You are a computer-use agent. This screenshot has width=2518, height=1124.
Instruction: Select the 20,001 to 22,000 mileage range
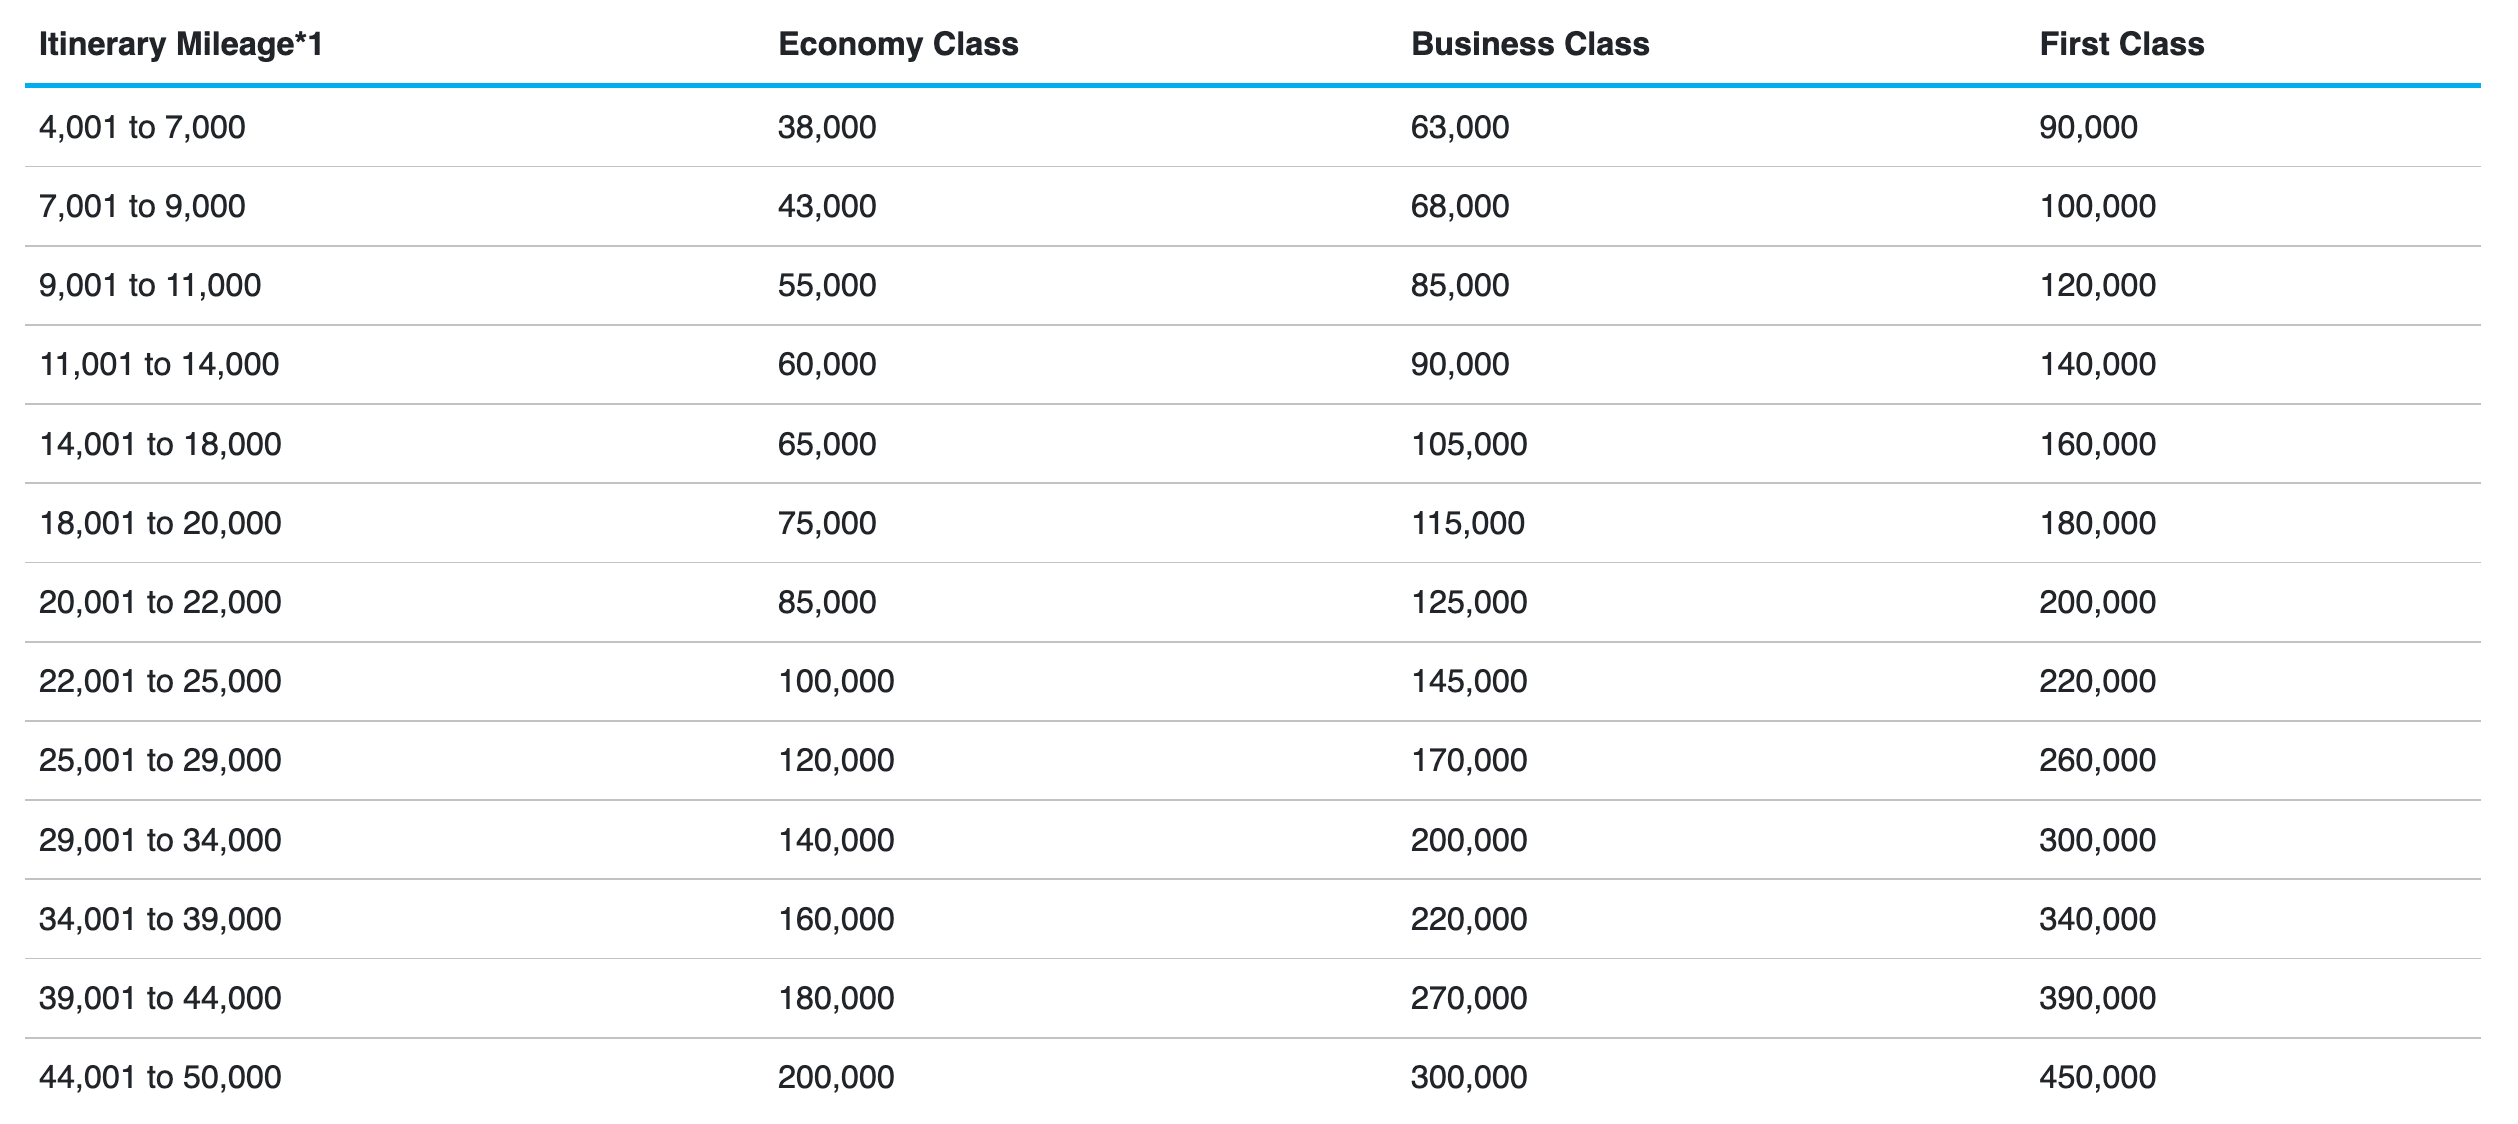(160, 602)
